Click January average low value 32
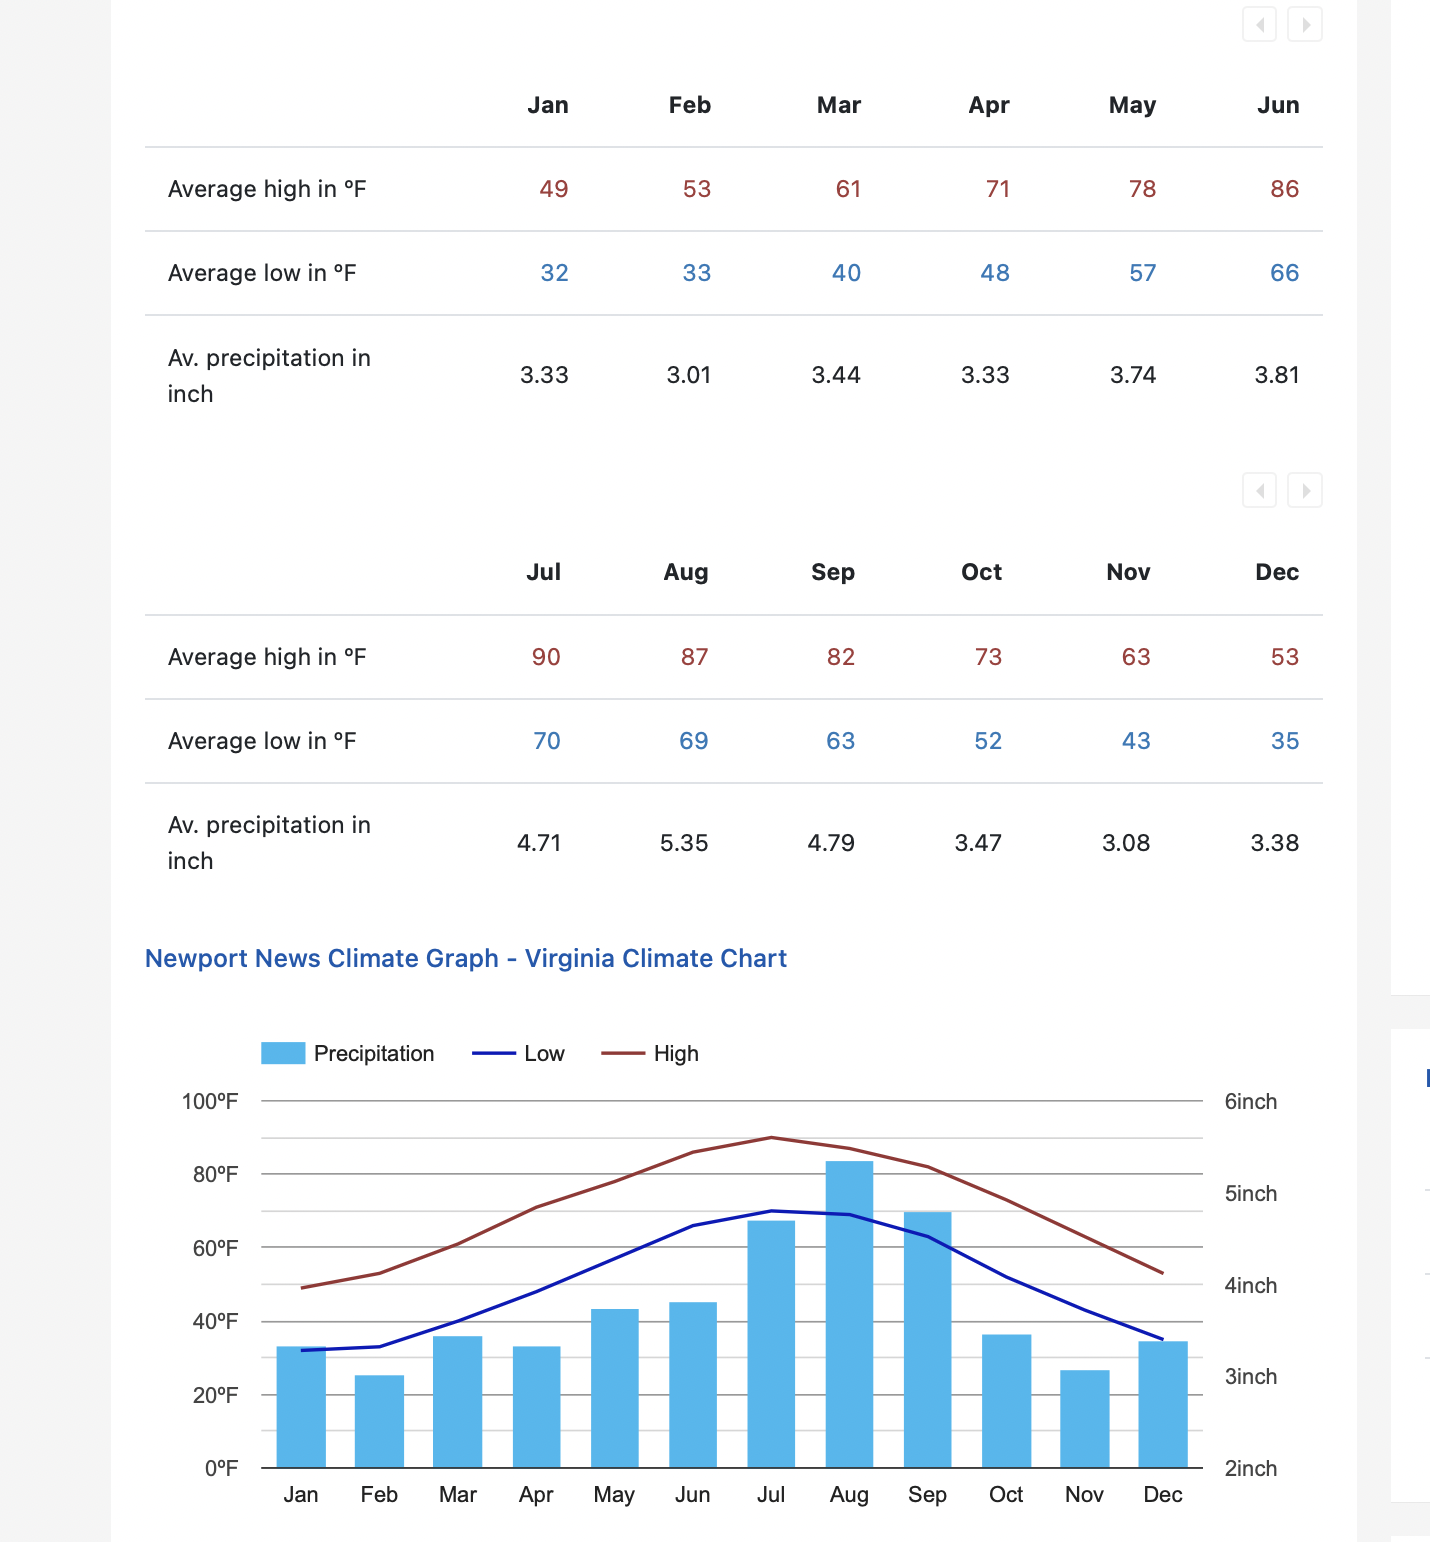 555,273
